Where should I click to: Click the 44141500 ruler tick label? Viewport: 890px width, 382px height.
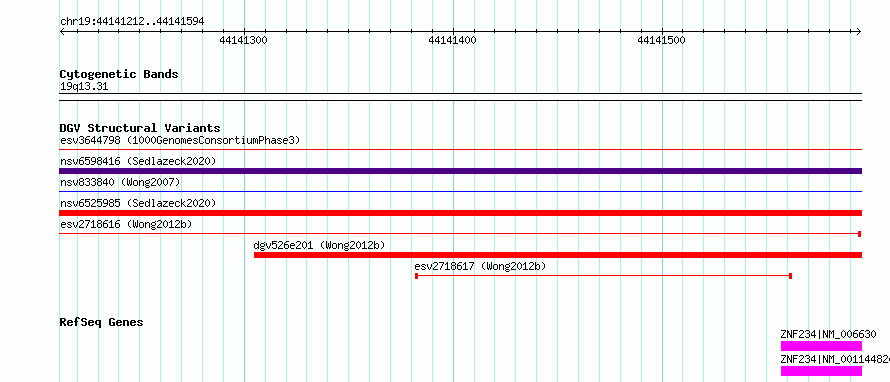[662, 40]
